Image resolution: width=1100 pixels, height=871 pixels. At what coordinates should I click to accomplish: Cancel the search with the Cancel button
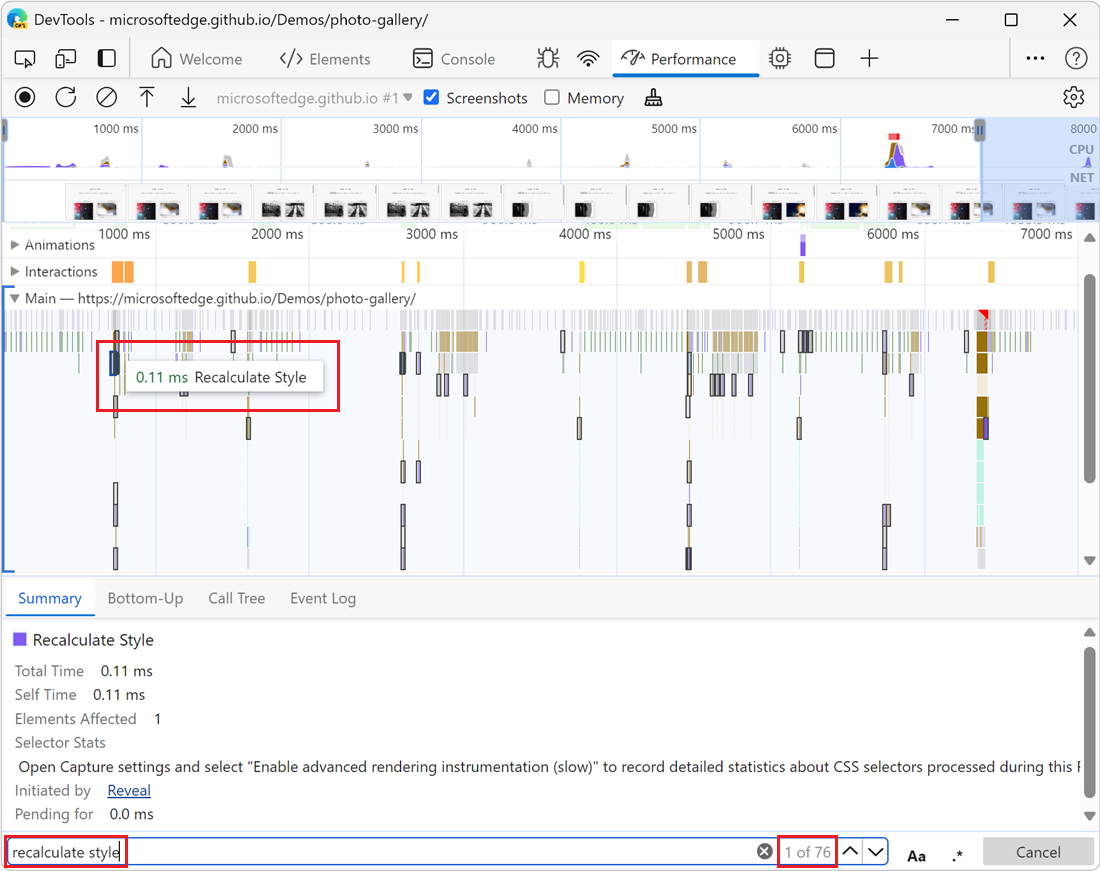point(1038,851)
